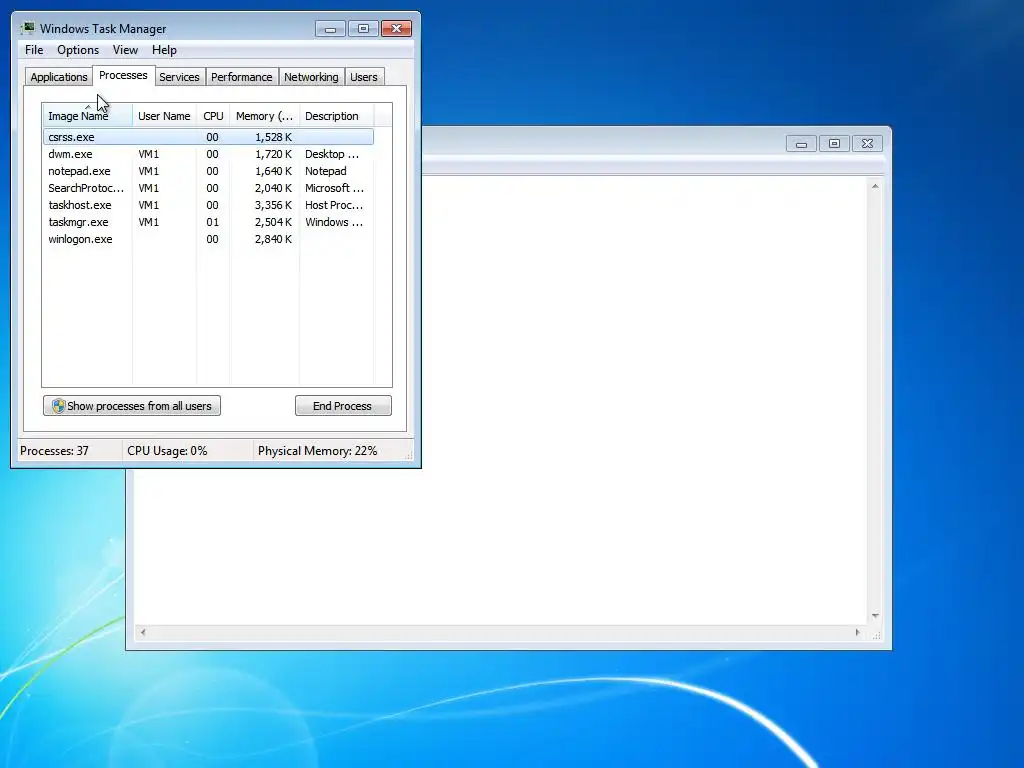Close the Windows Task Manager window
The image size is (1024, 768).
coord(396,29)
